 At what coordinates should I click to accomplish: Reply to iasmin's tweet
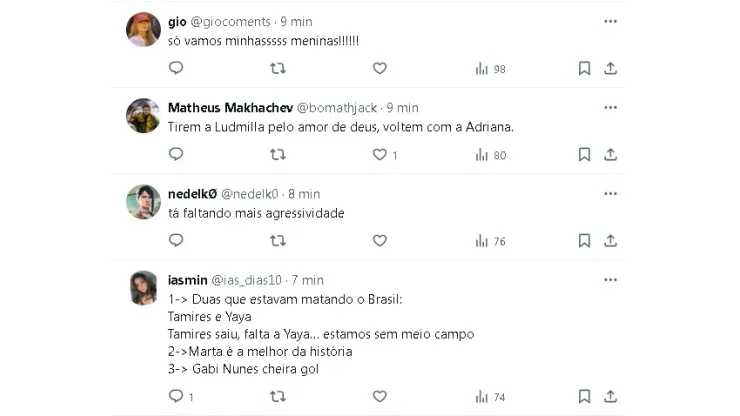pyautogui.click(x=176, y=397)
